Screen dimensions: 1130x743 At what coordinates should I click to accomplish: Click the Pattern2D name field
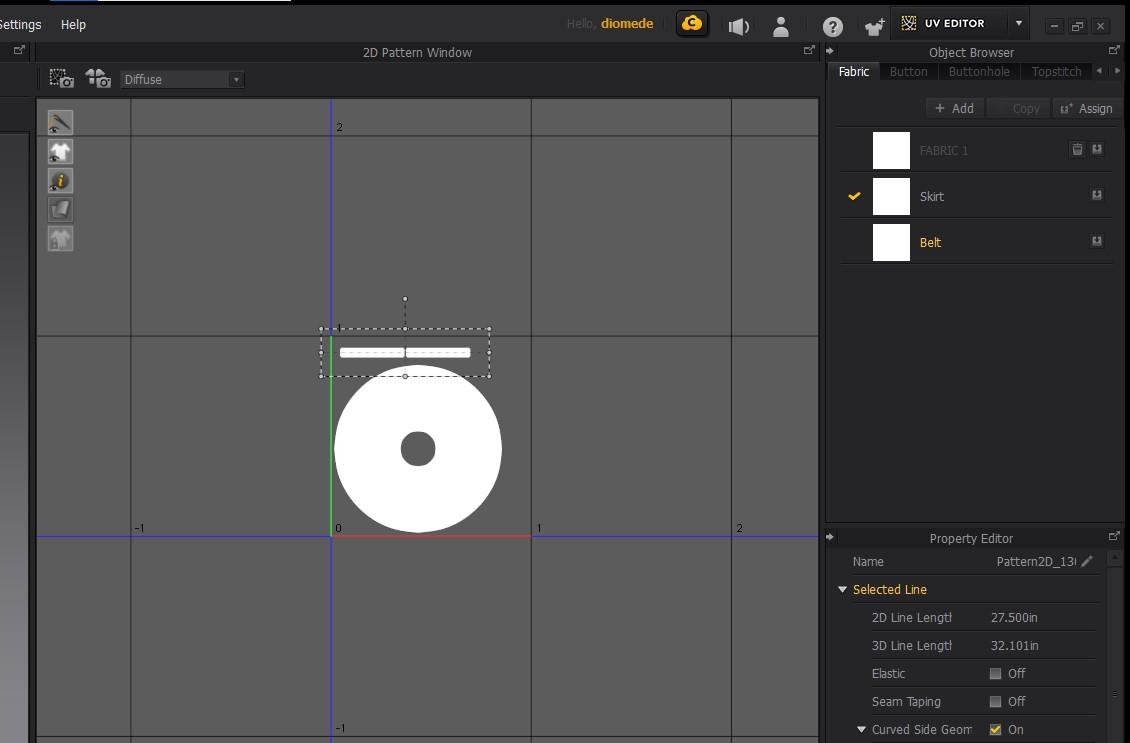[x=1036, y=561]
